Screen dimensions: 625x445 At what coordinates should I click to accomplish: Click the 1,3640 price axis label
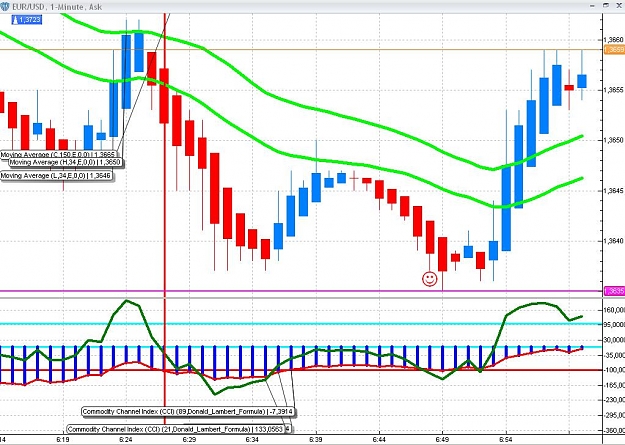click(613, 241)
